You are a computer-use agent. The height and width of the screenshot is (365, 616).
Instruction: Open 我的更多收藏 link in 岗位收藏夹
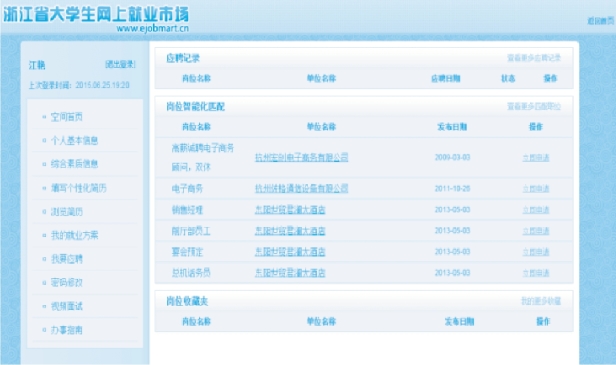pyautogui.click(x=541, y=301)
